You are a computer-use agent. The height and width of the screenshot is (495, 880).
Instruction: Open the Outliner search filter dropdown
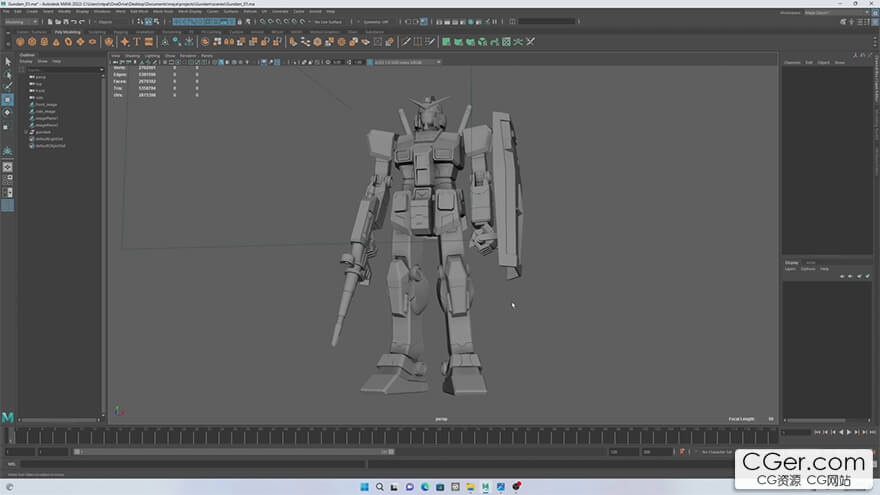pyautogui.click(x=102, y=70)
